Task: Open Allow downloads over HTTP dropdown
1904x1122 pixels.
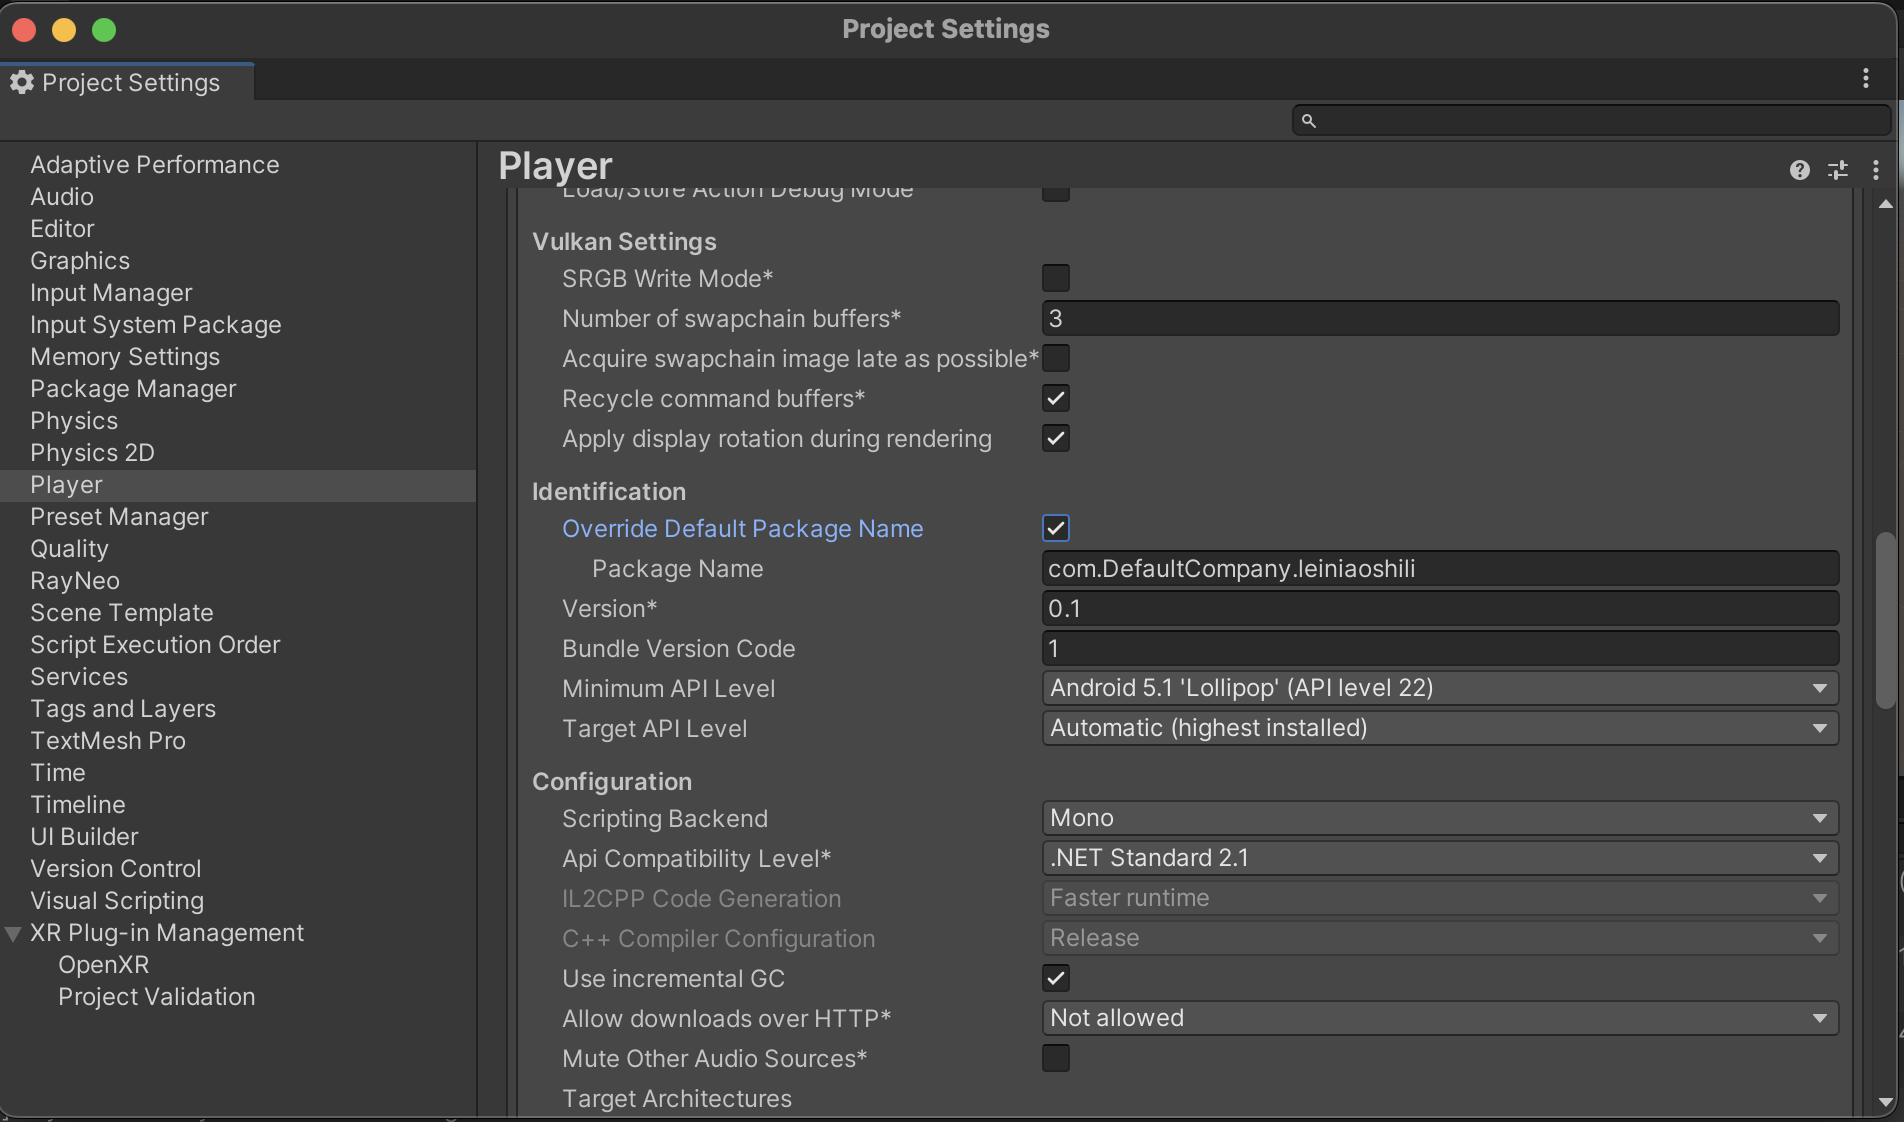Action: tap(1440, 1018)
